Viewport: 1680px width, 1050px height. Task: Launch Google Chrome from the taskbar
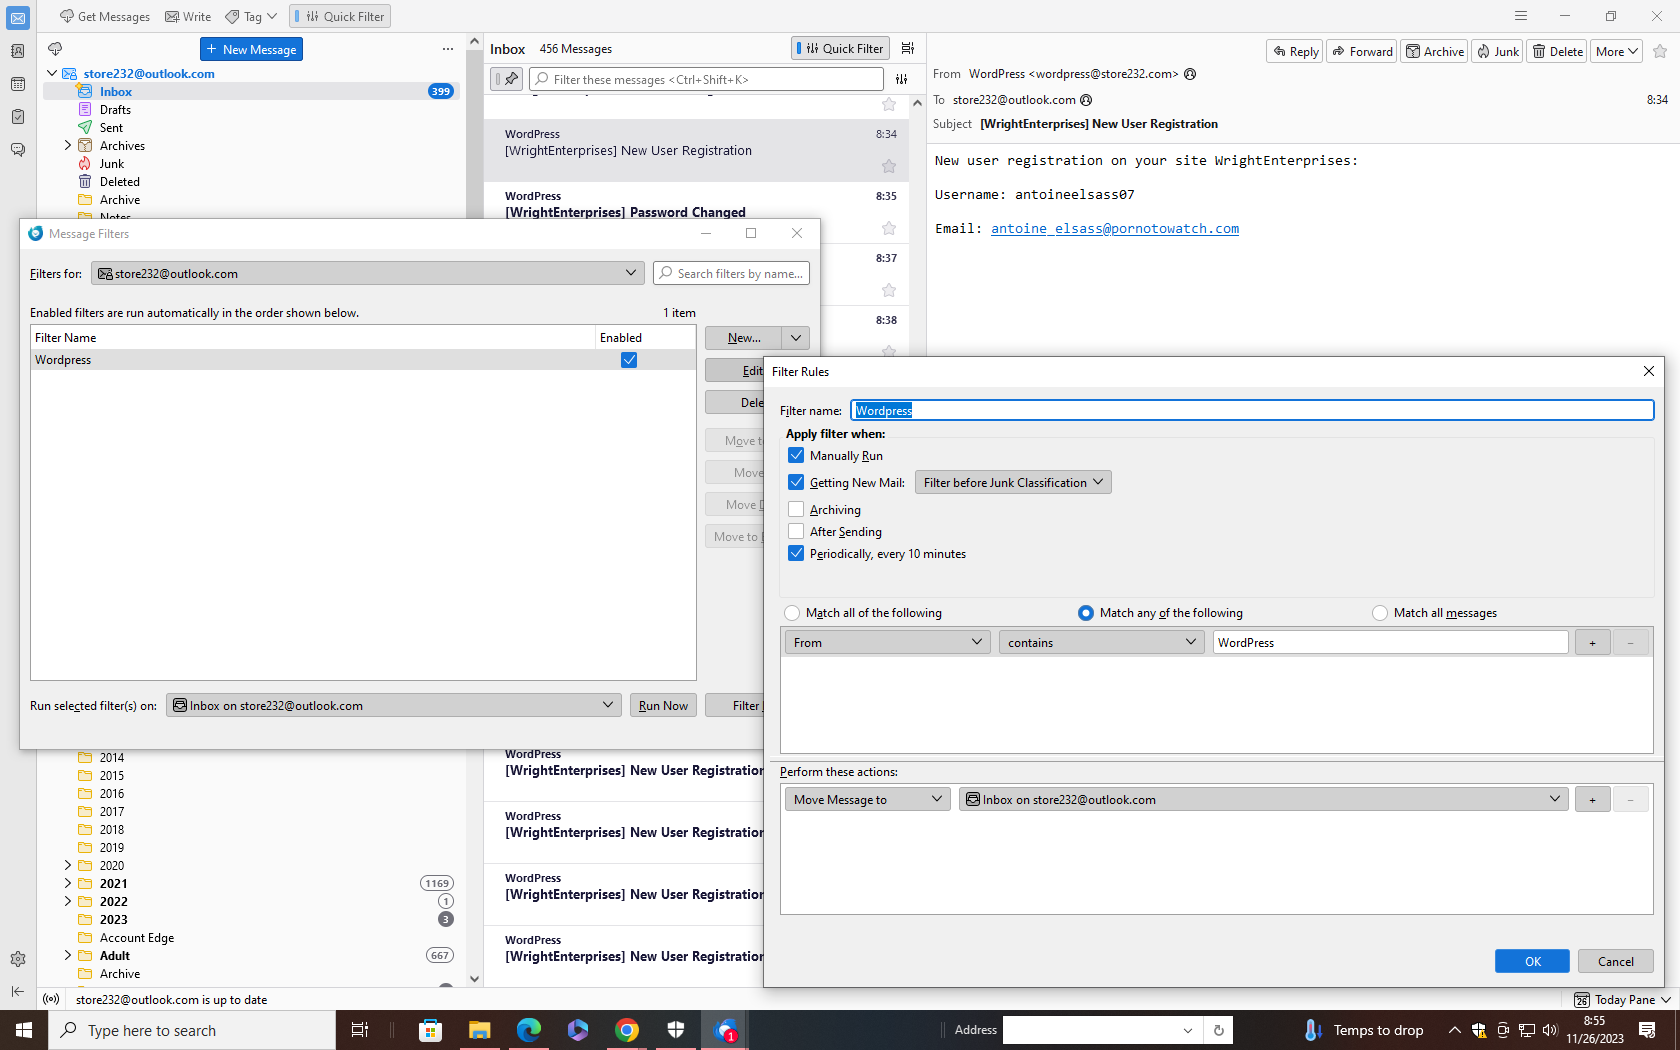coord(627,1030)
